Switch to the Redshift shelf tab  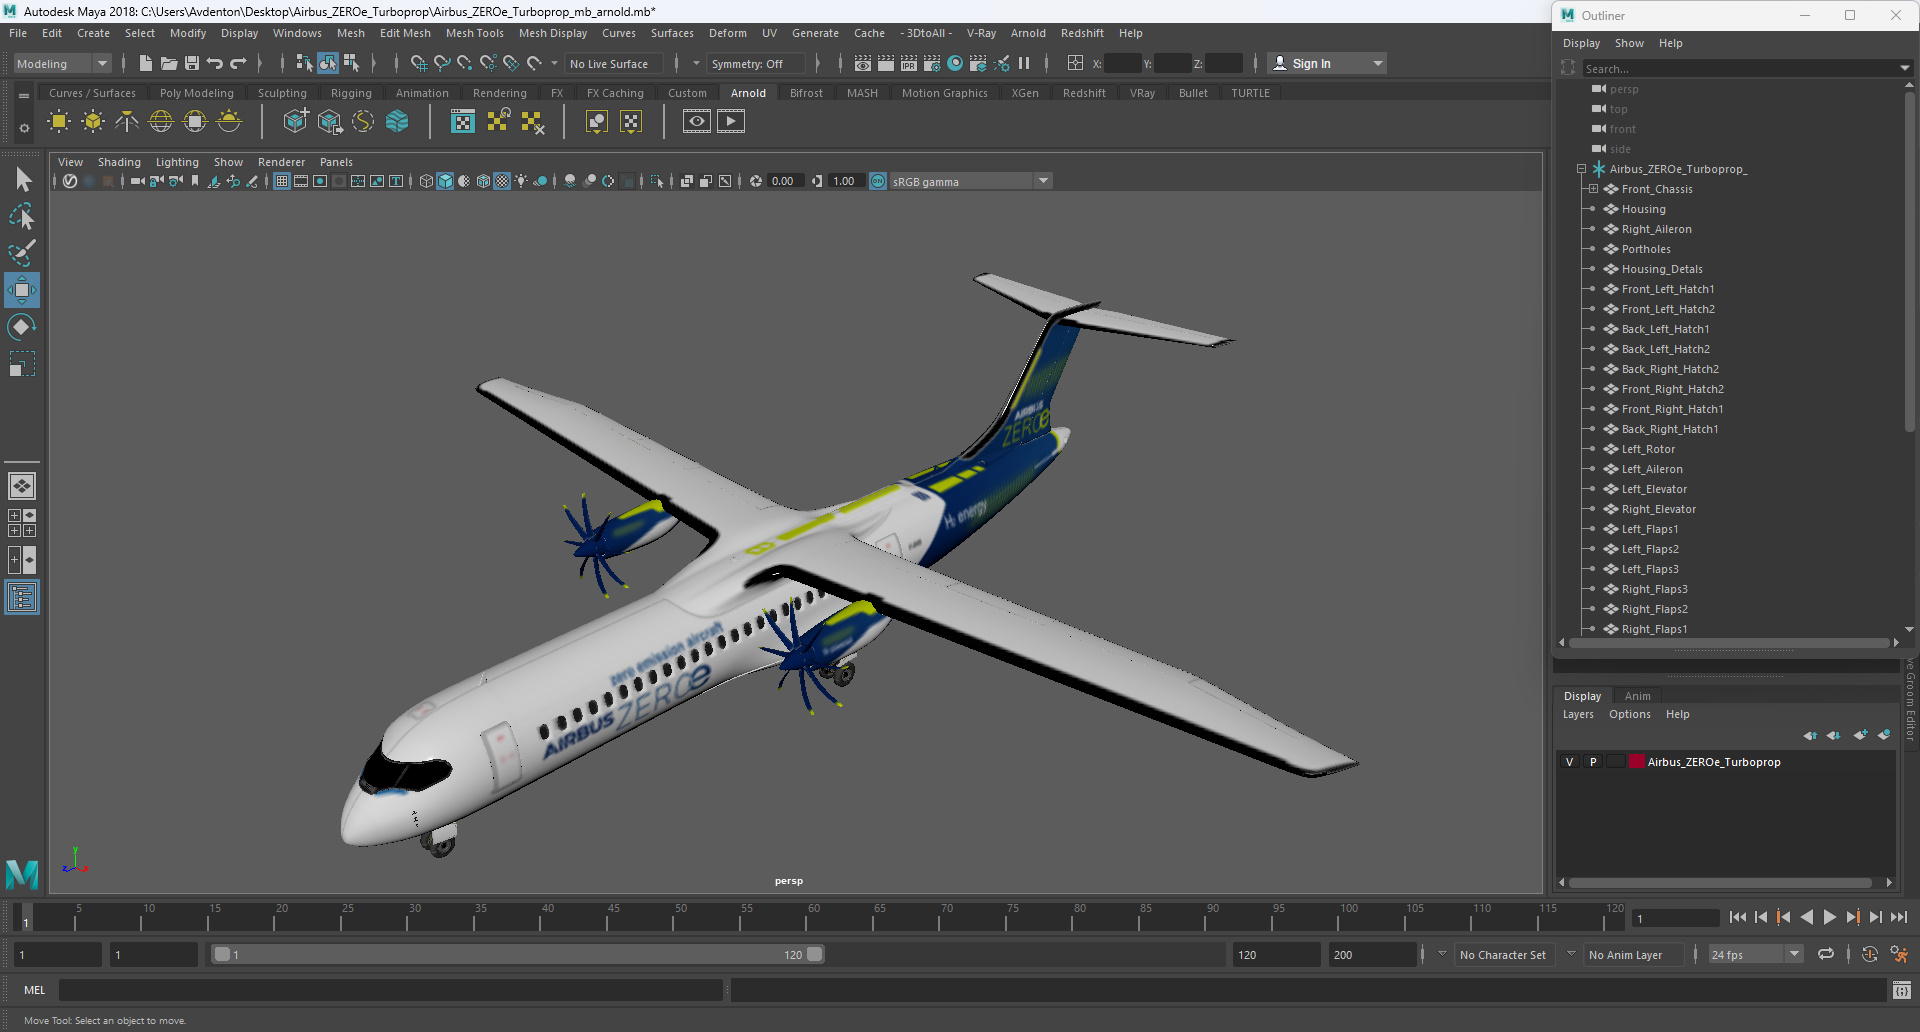pos(1084,93)
